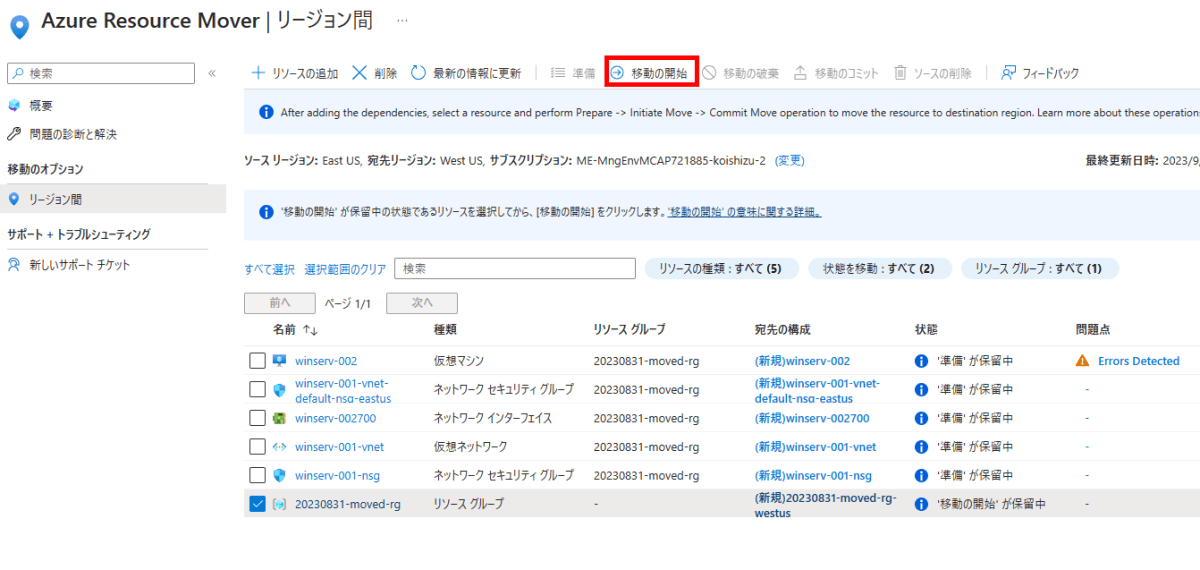Click the trash icon for ソースの削除

pyautogui.click(x=900, y=73)
